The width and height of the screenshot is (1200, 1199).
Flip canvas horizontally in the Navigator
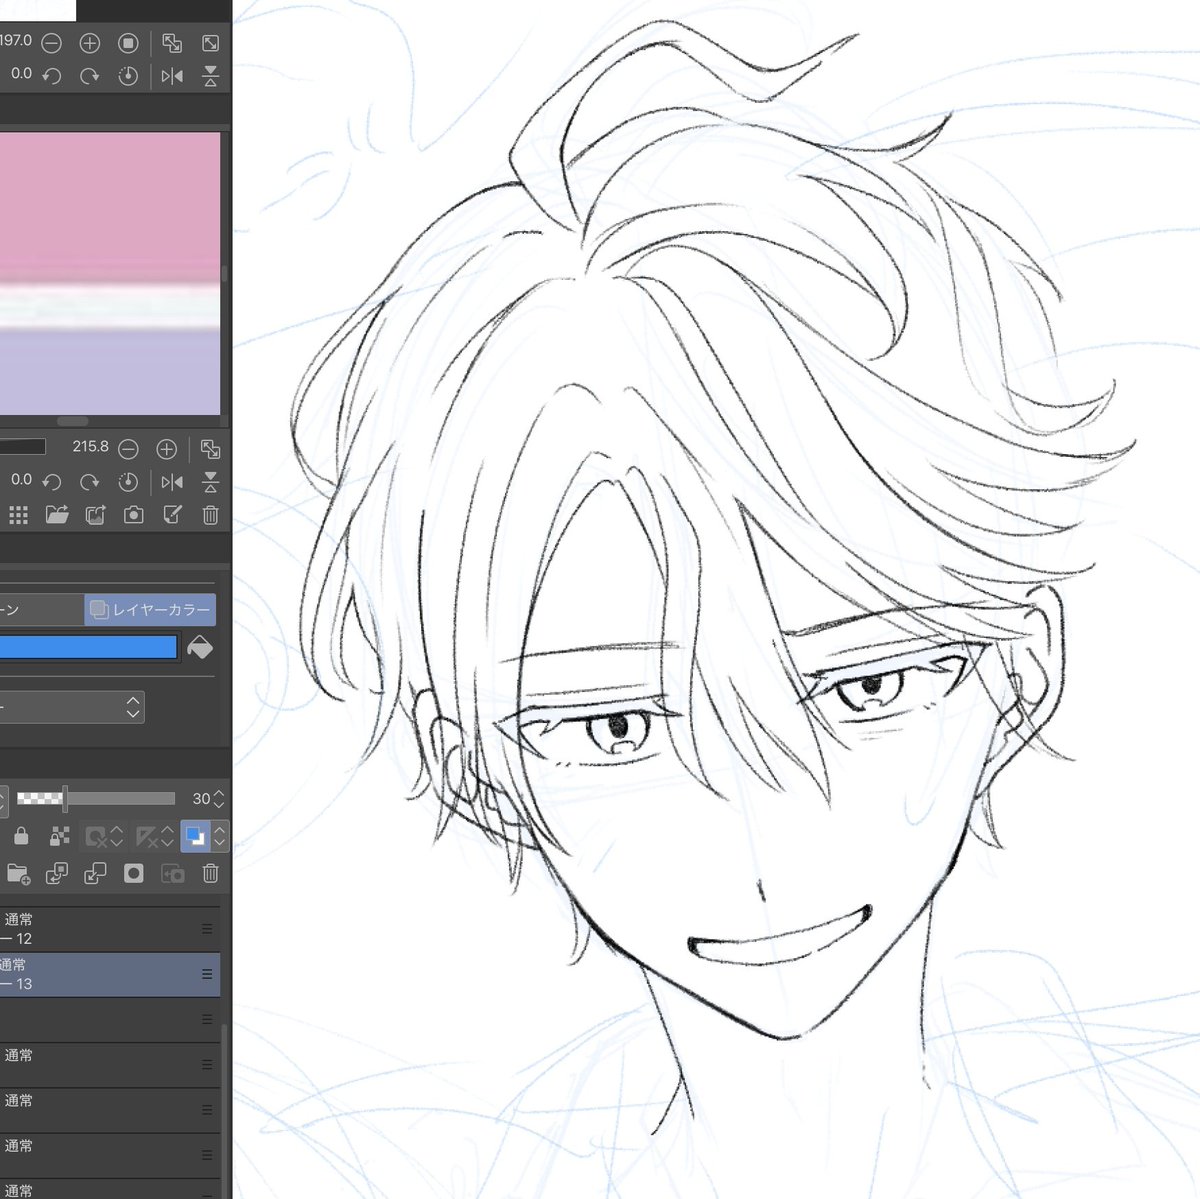(x=172, y=76)
